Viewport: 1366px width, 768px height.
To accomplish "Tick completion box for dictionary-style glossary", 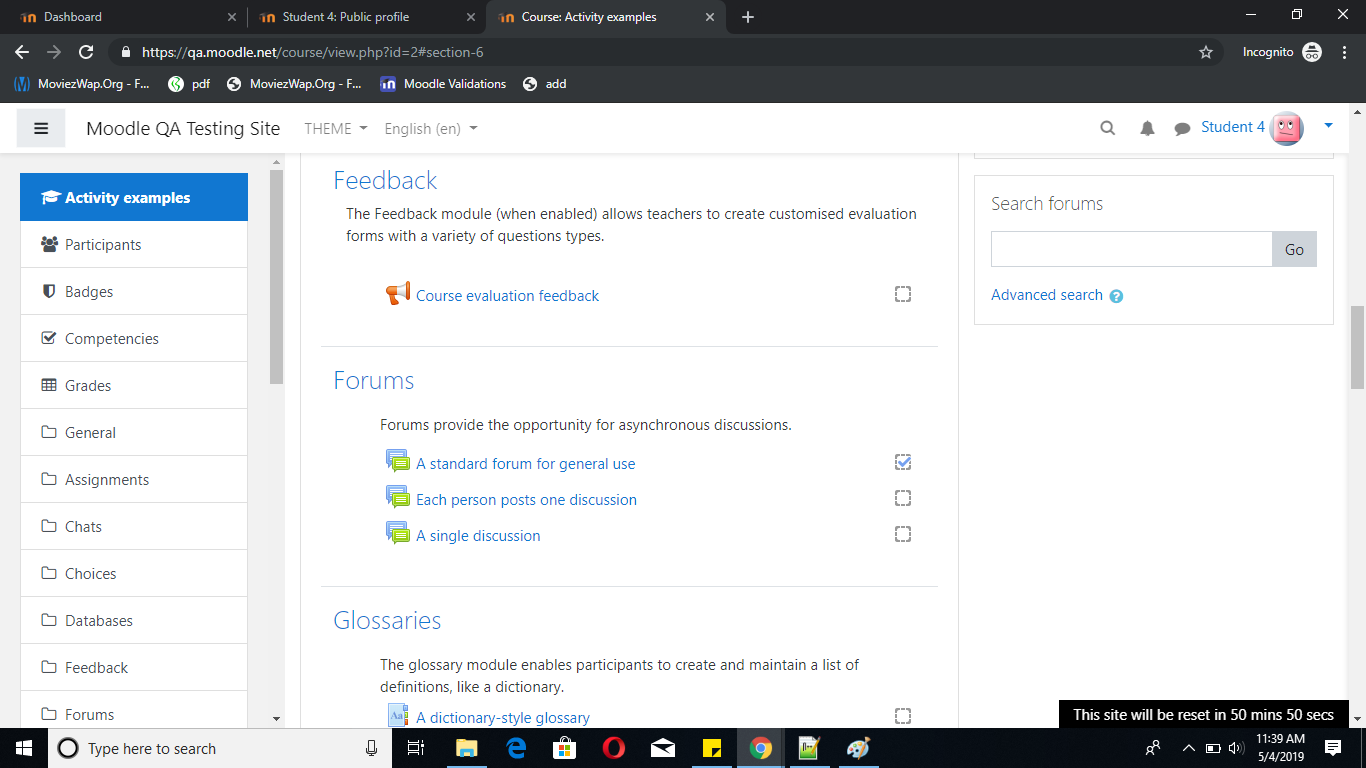I will coord(903,716).
